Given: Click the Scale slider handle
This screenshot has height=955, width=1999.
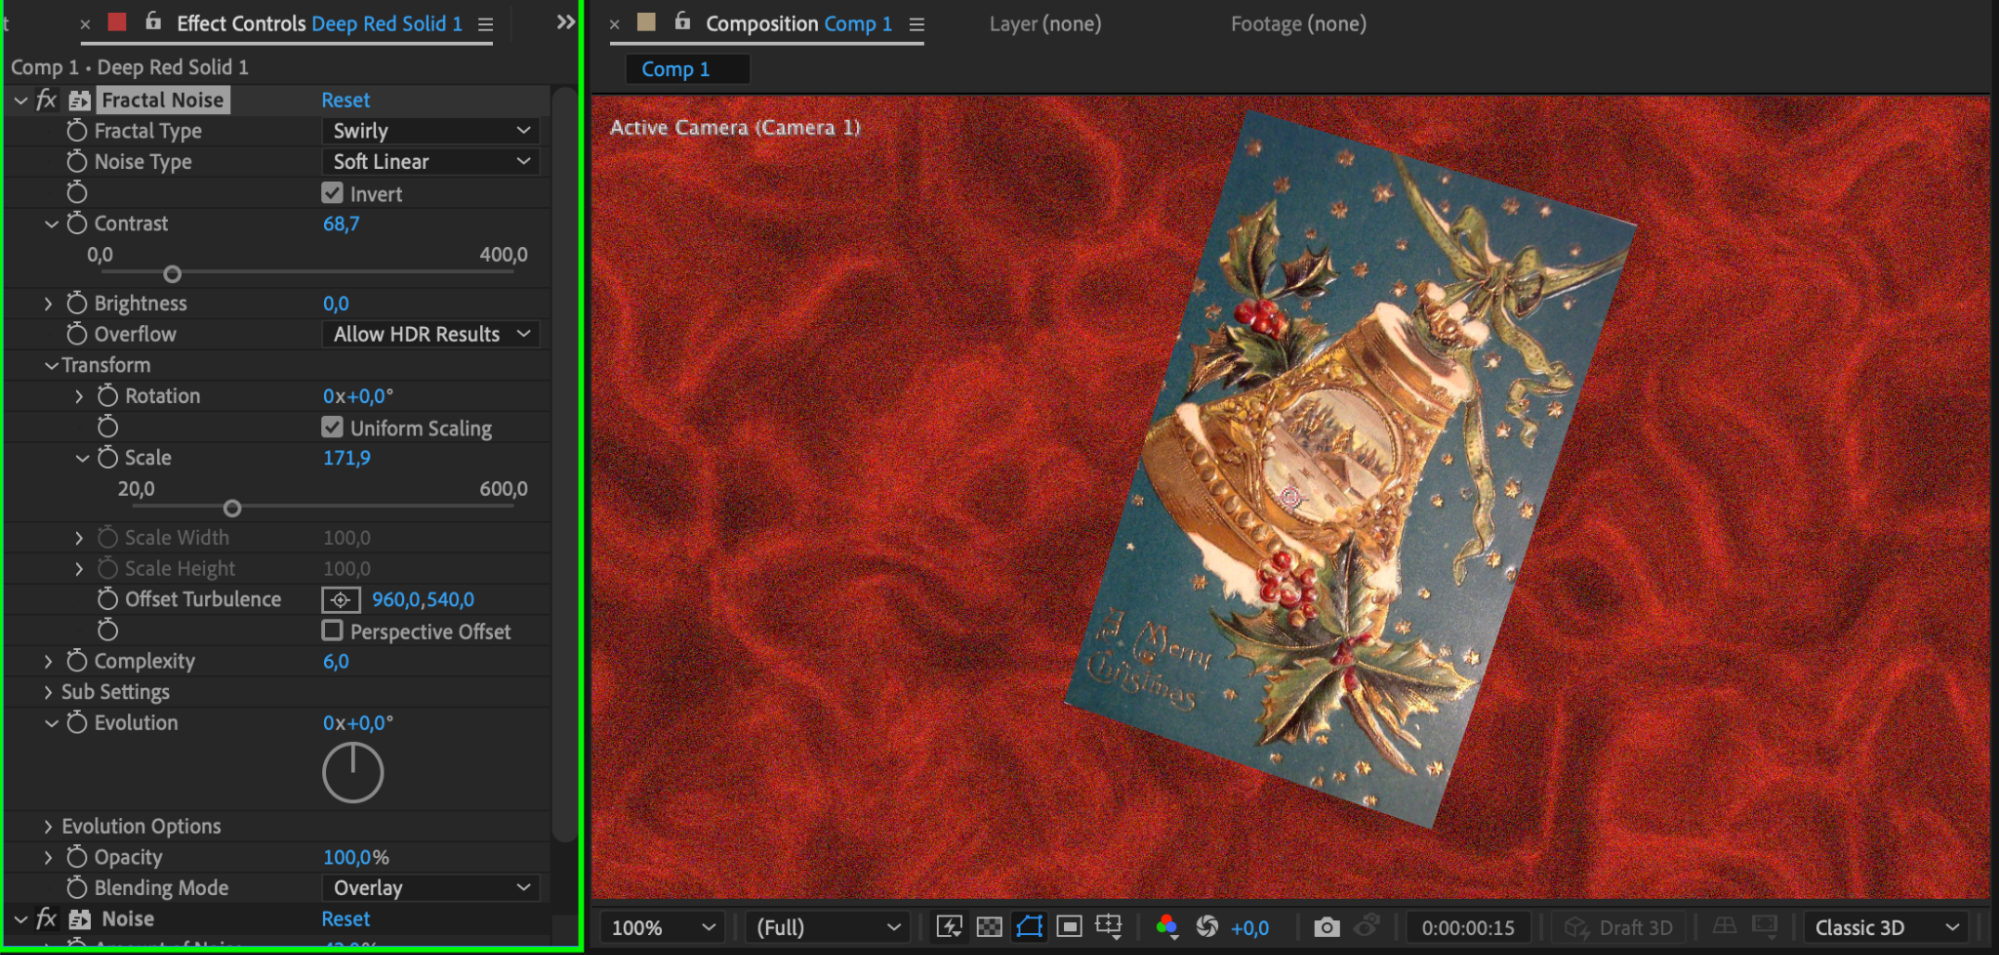Looking at the screenshot, I should 232,508.
